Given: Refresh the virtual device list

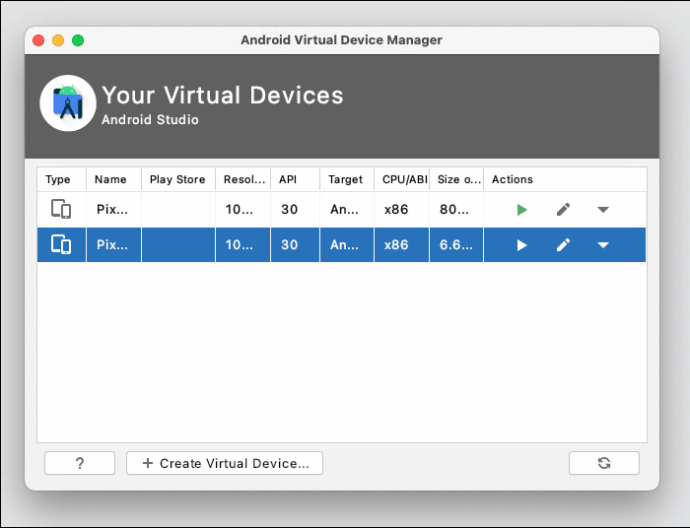Looking at the screenshot, I should coord(604,463).
